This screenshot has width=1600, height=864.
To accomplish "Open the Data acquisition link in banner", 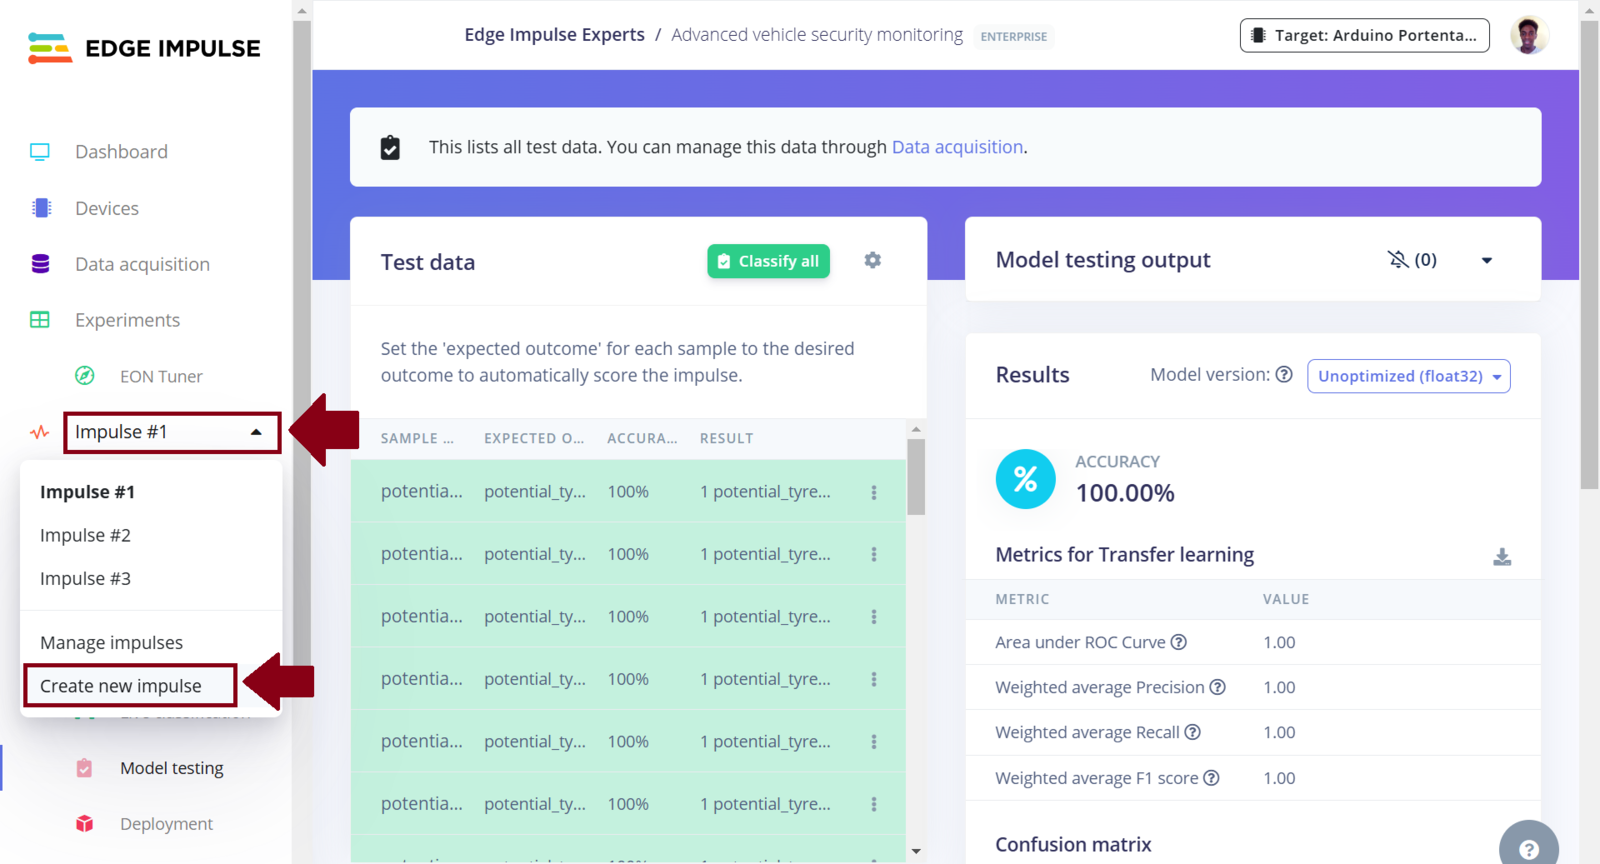I will coord(957,147).
